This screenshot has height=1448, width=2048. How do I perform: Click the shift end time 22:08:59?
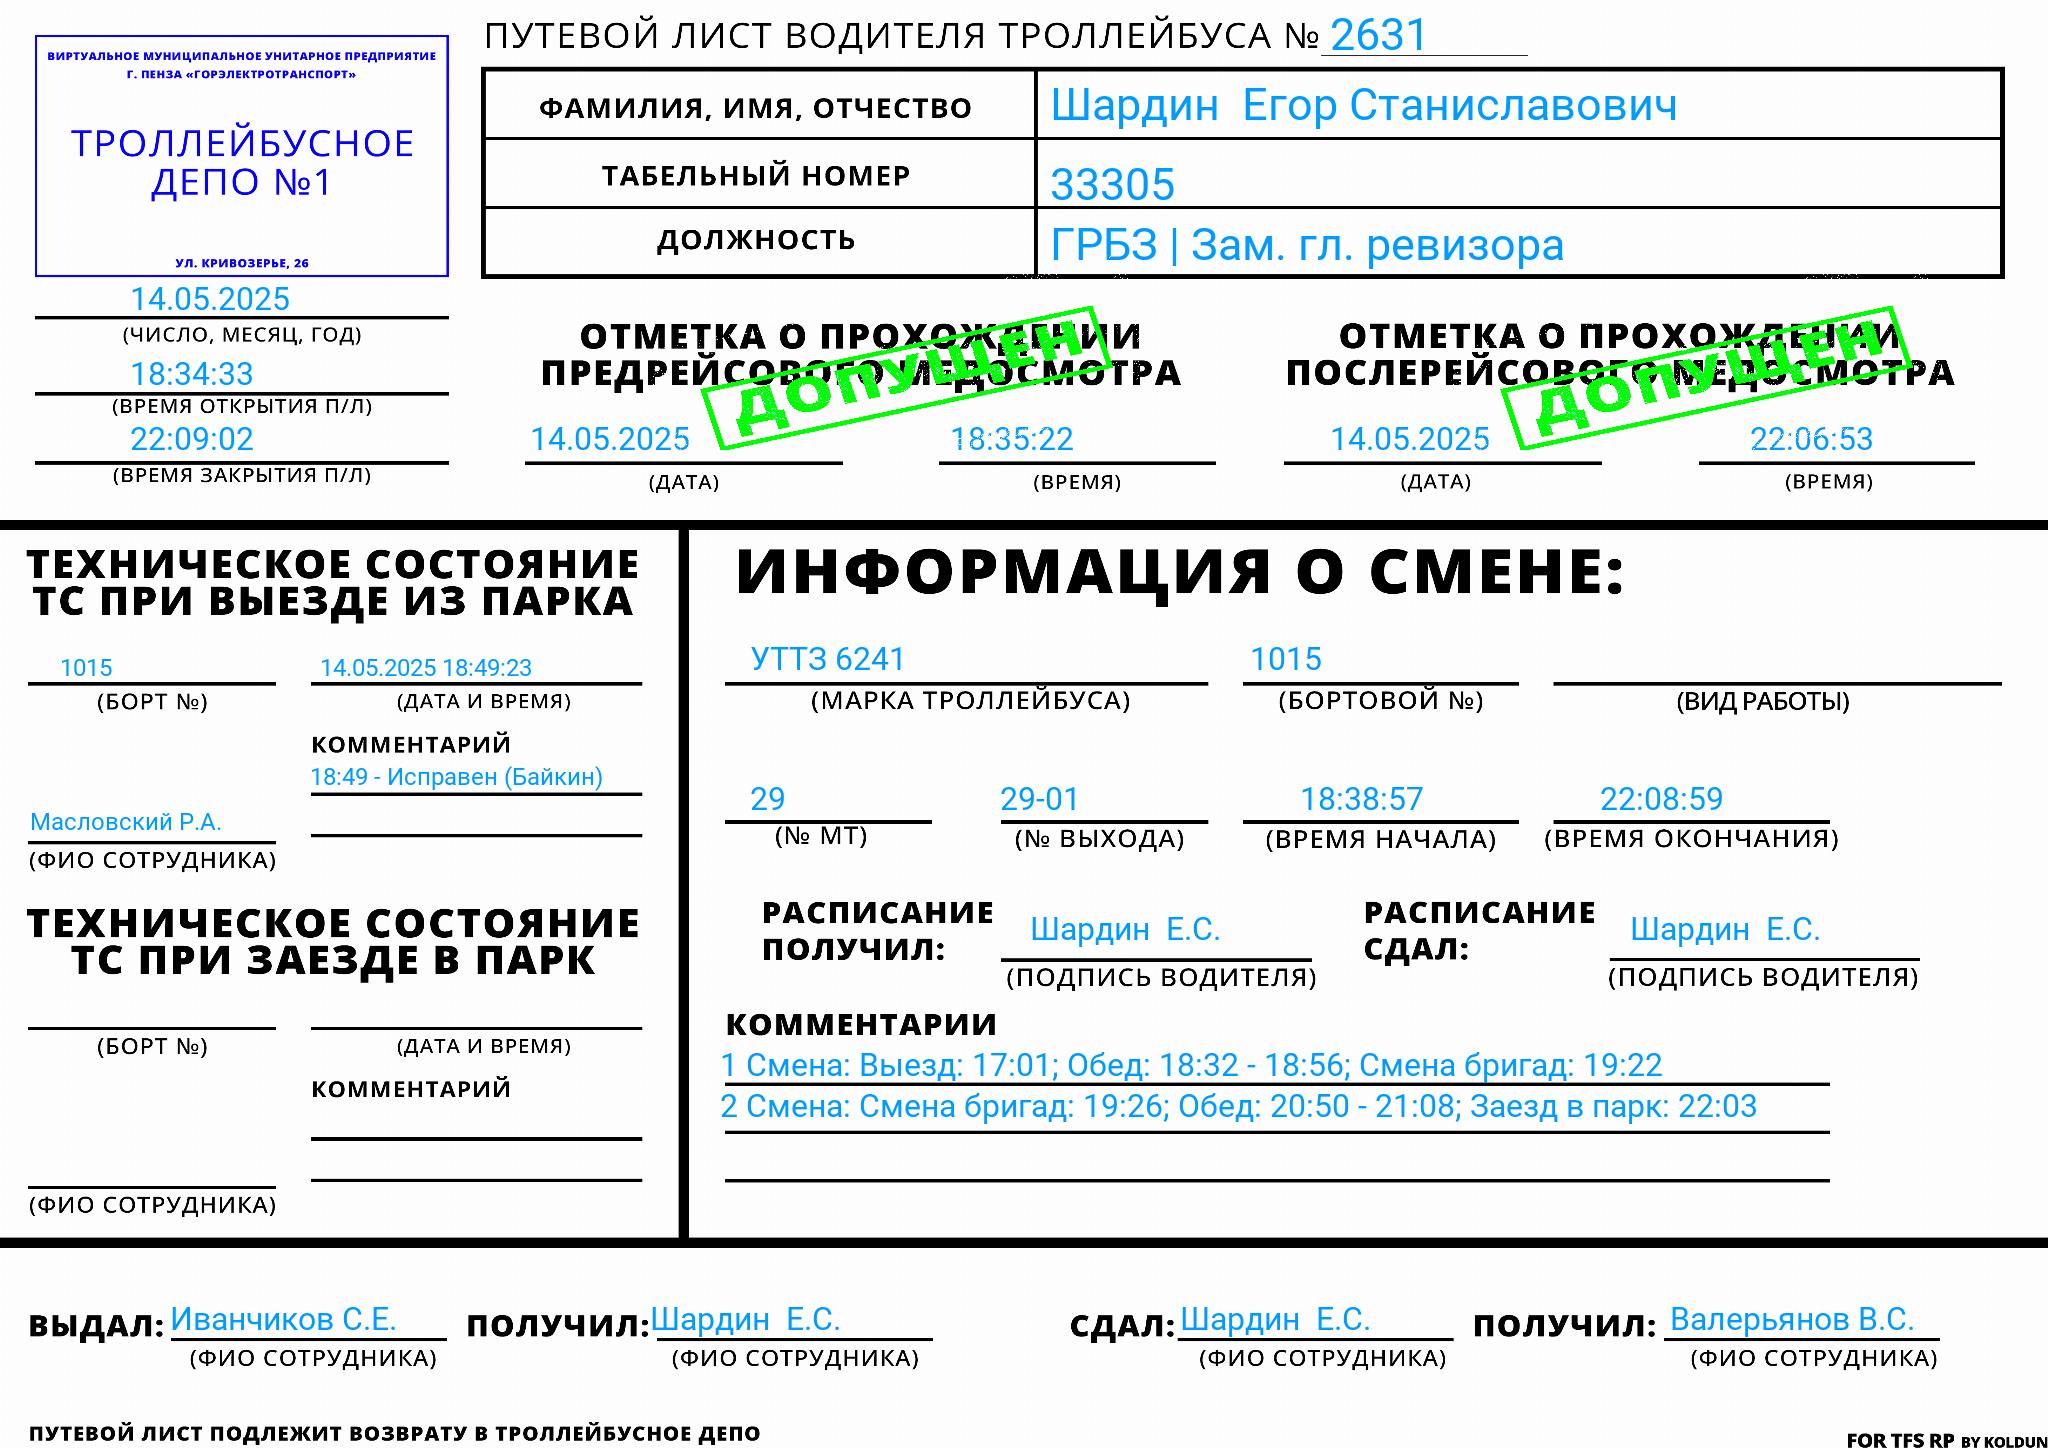[x=1662, y=799]
